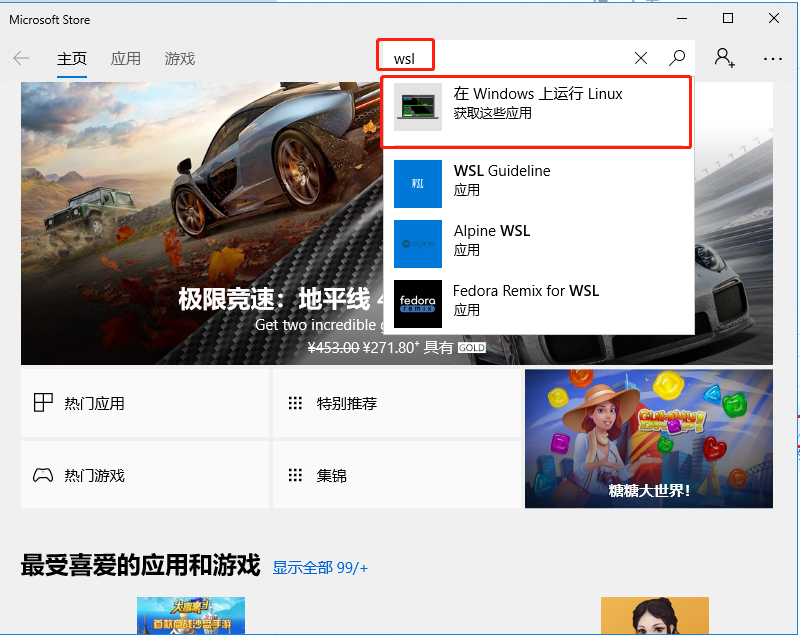Maximize the Microsoft Store window
The image size is (800, 636).
(728, 18)
